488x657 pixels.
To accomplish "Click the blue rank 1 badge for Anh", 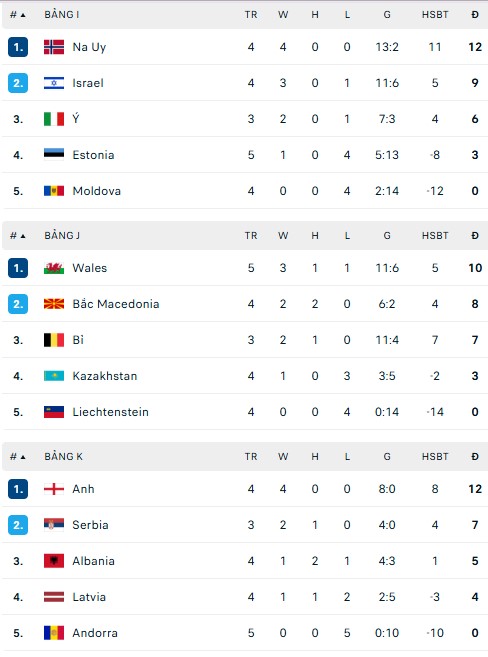I will (18, 489).
